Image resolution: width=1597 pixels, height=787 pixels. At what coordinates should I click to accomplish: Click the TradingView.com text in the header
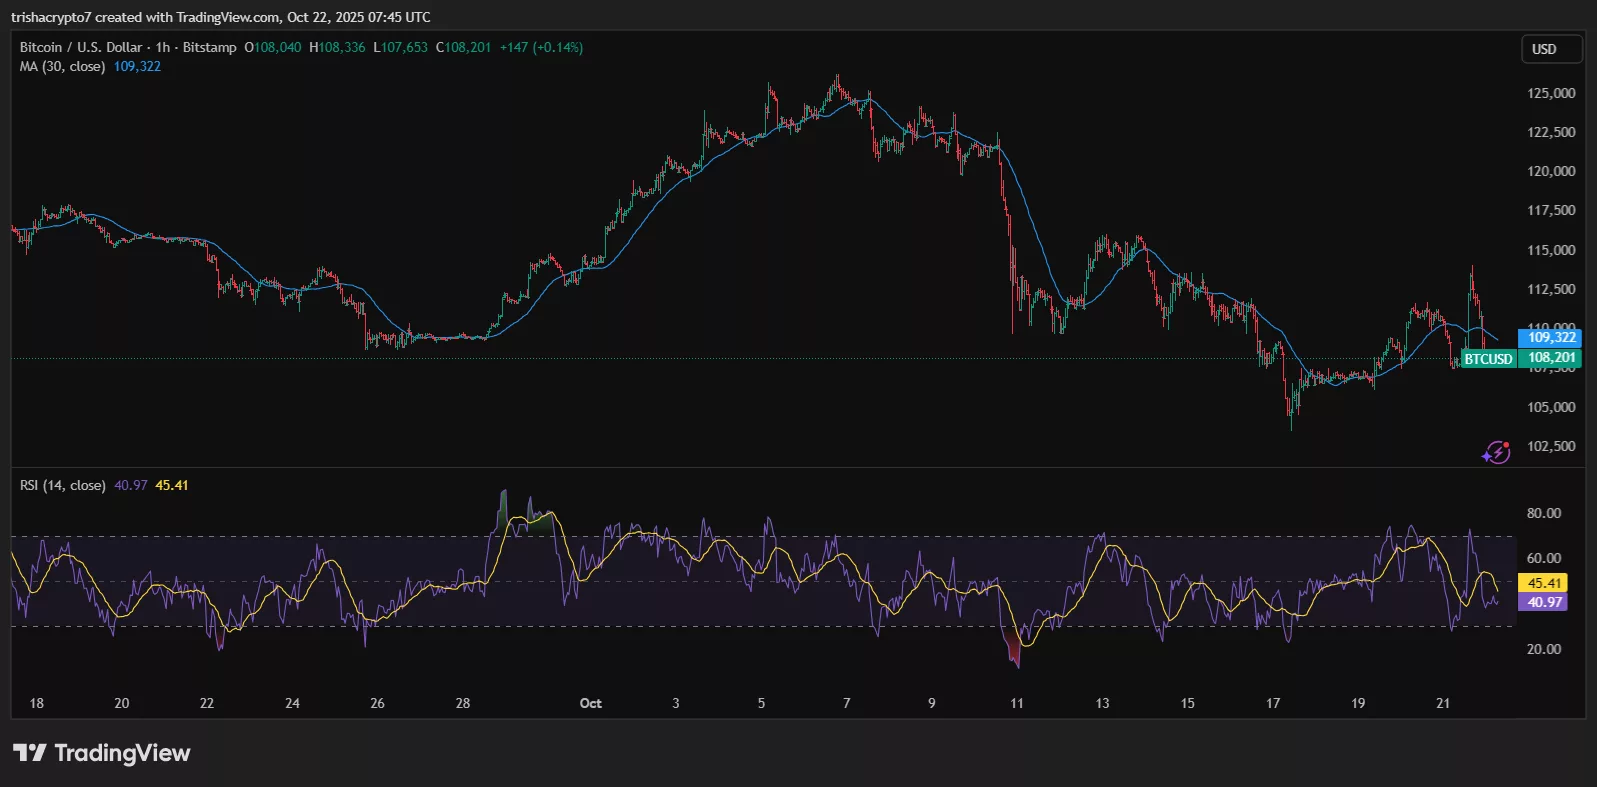pyautogui.click(x=229, y=17)
